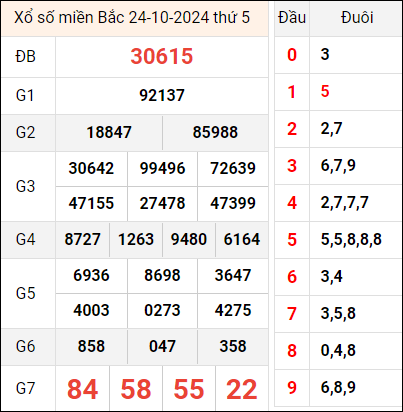Click the red tail value 5 for head 1
The width and height of the screenshot is (403, 412).
coord(325,91)
